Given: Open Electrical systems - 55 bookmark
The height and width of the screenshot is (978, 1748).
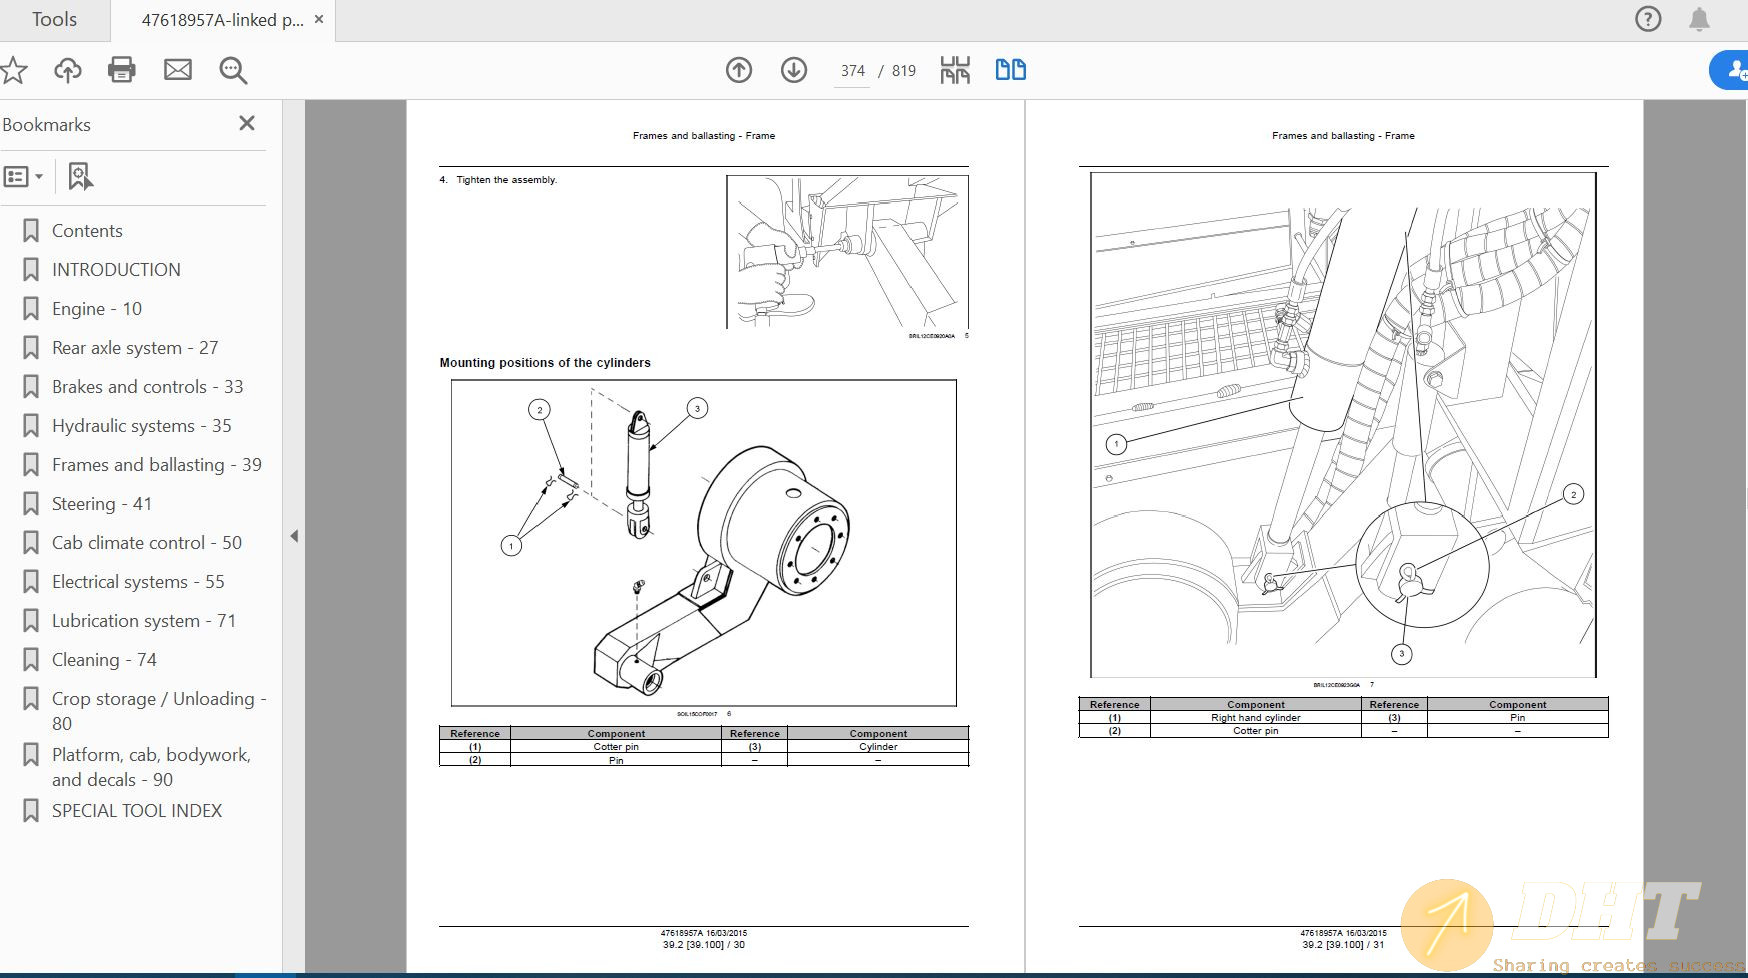Looking at the screenshot, I should tap(138, 582).
